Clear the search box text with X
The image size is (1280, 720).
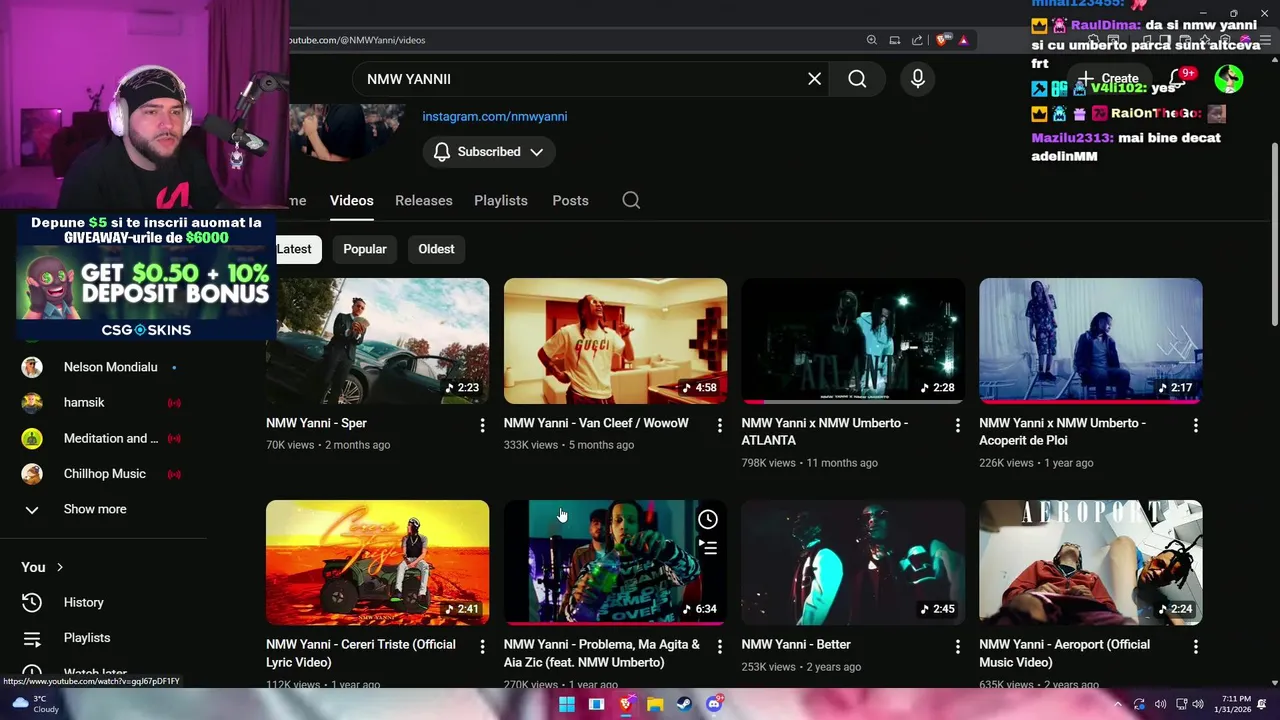(x=814, y=79)
